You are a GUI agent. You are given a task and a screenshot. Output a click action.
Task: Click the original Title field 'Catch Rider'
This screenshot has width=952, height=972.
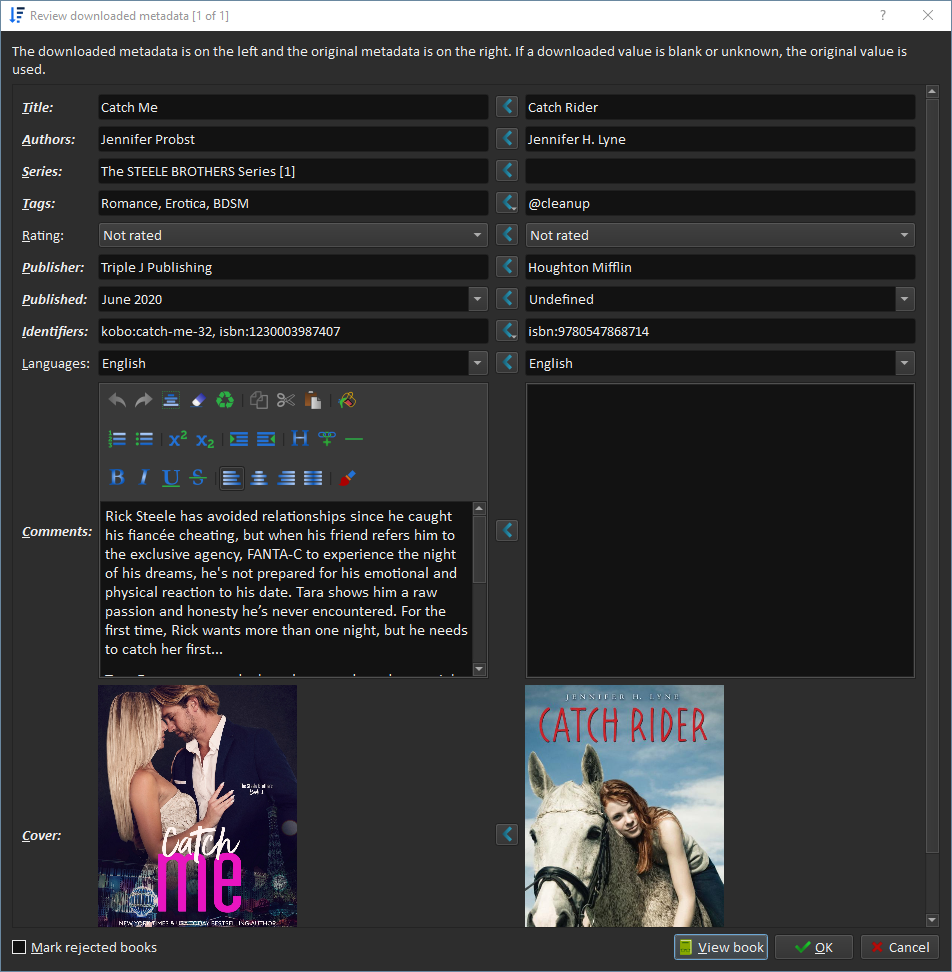[x=720, y=107]
